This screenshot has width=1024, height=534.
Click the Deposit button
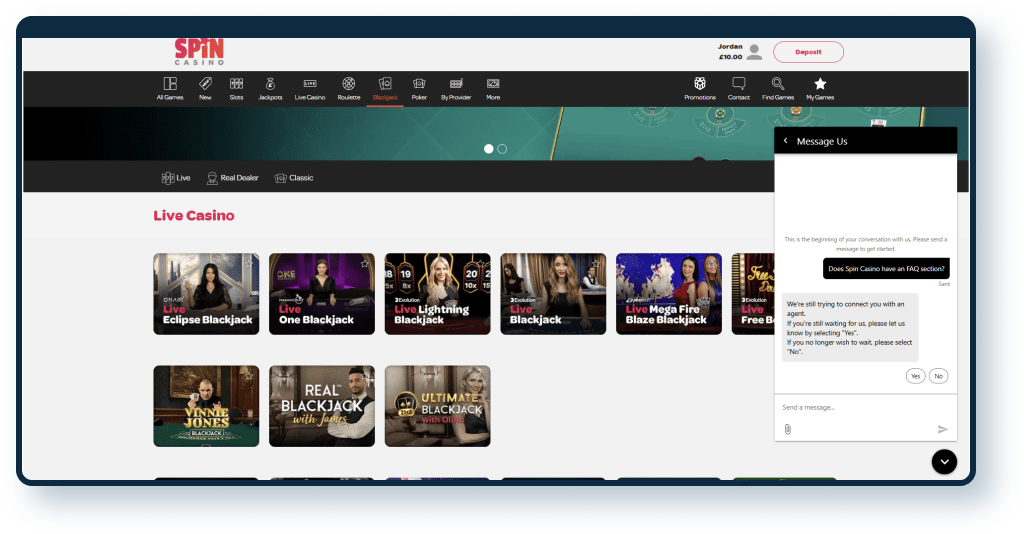coord(808,52)
